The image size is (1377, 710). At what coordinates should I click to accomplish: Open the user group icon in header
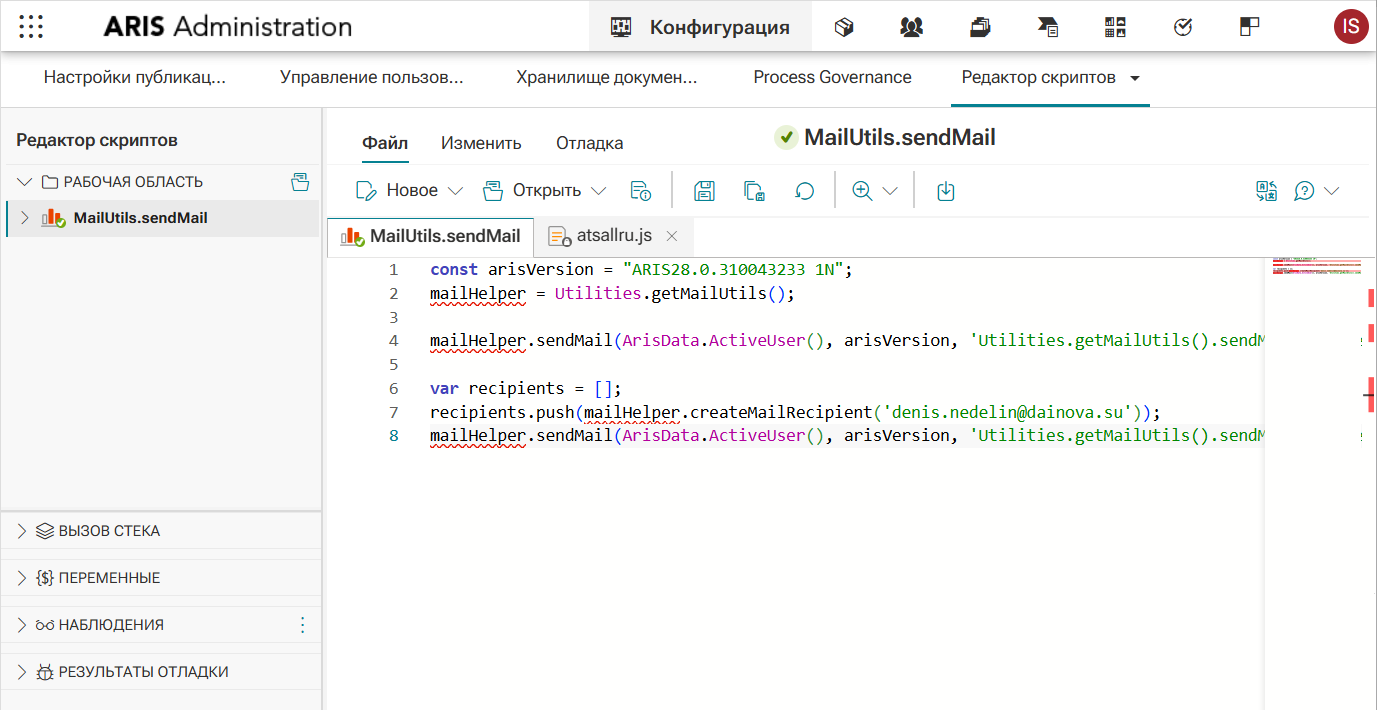click(911, 27)
